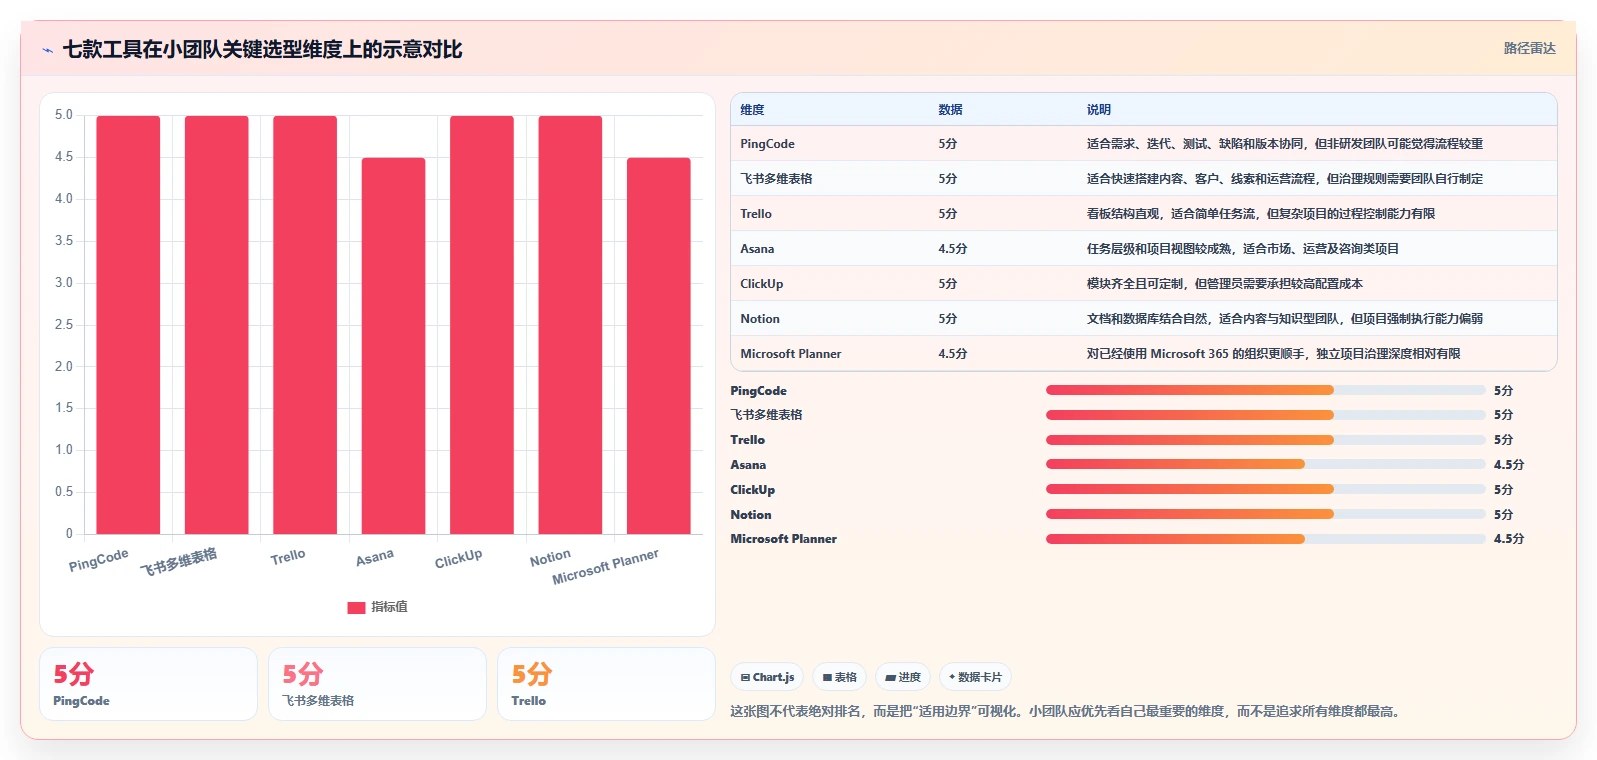Open the 飞书多维表格 5分 summary card

(377, 684)
